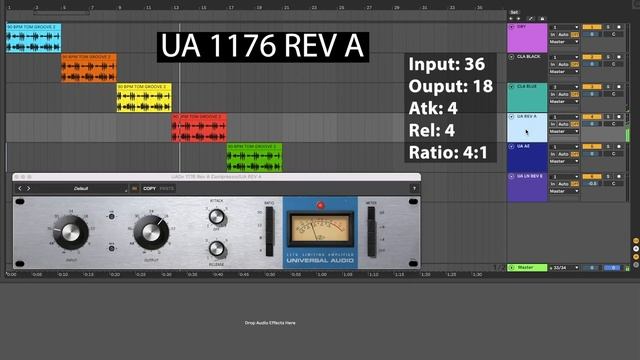Select the yellow tom groove clip
This screenshot has width=640, height=360.
point(144,98)
